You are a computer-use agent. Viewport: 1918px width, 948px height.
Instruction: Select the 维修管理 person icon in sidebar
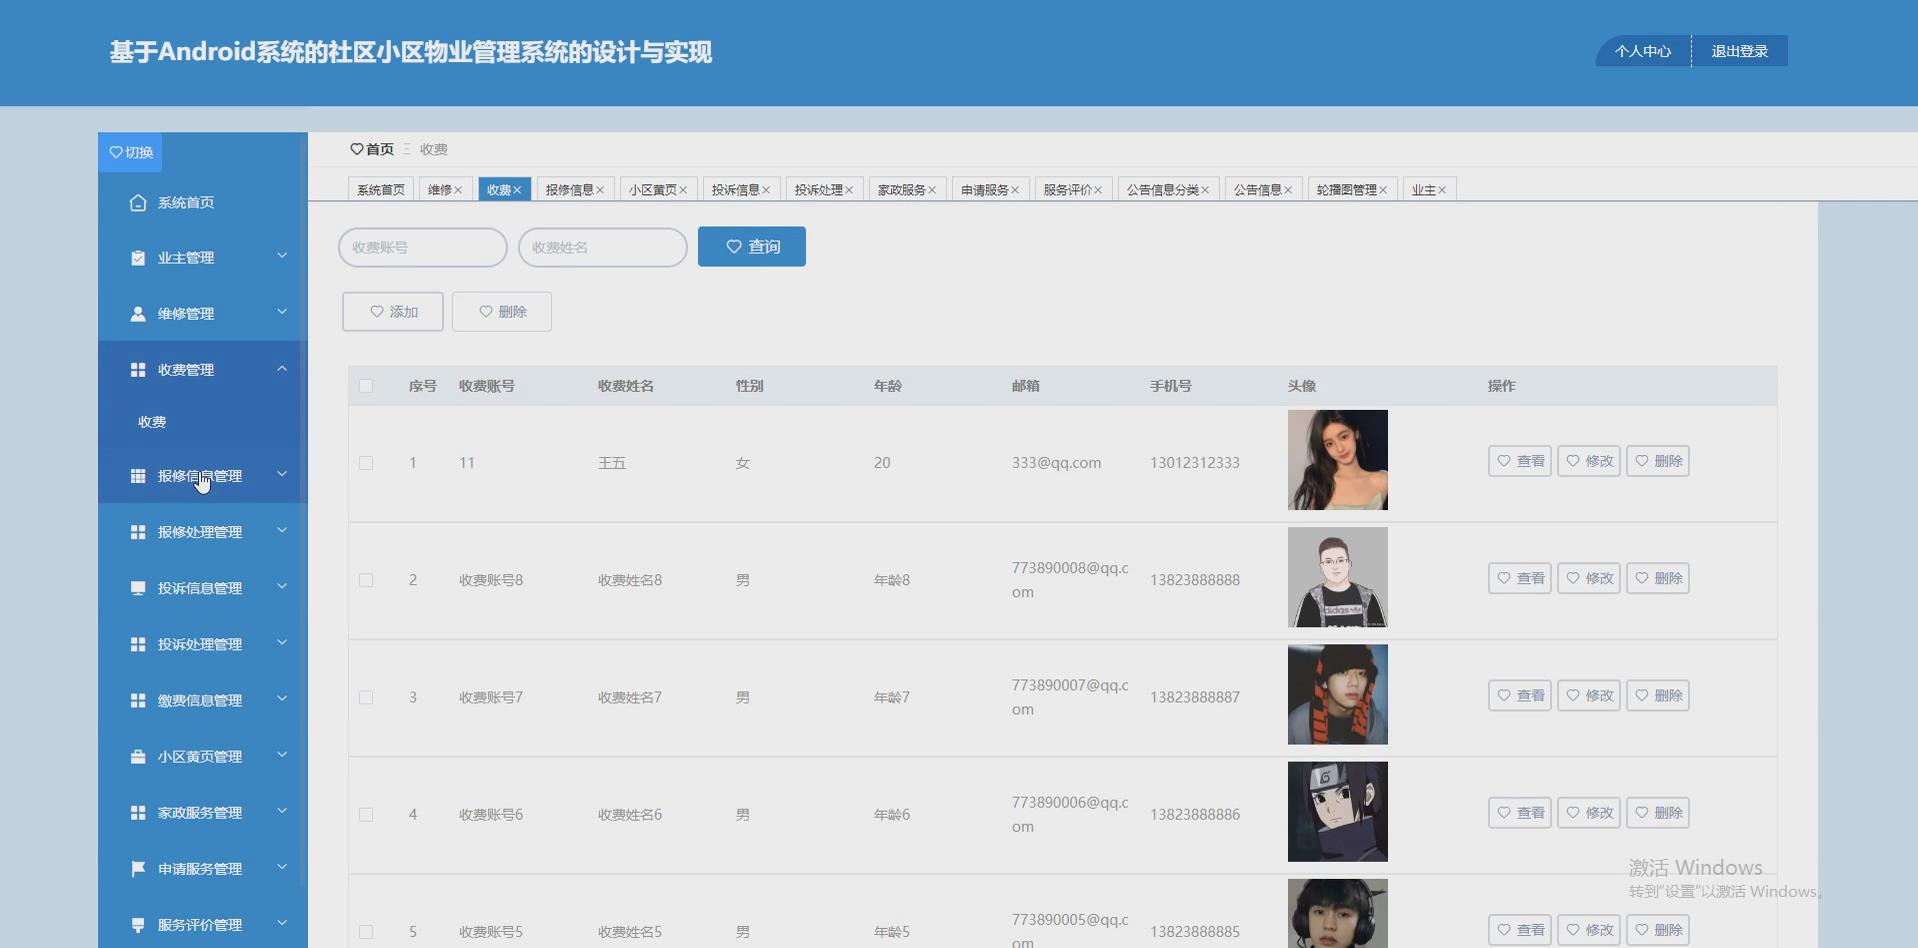coord(138,313)
